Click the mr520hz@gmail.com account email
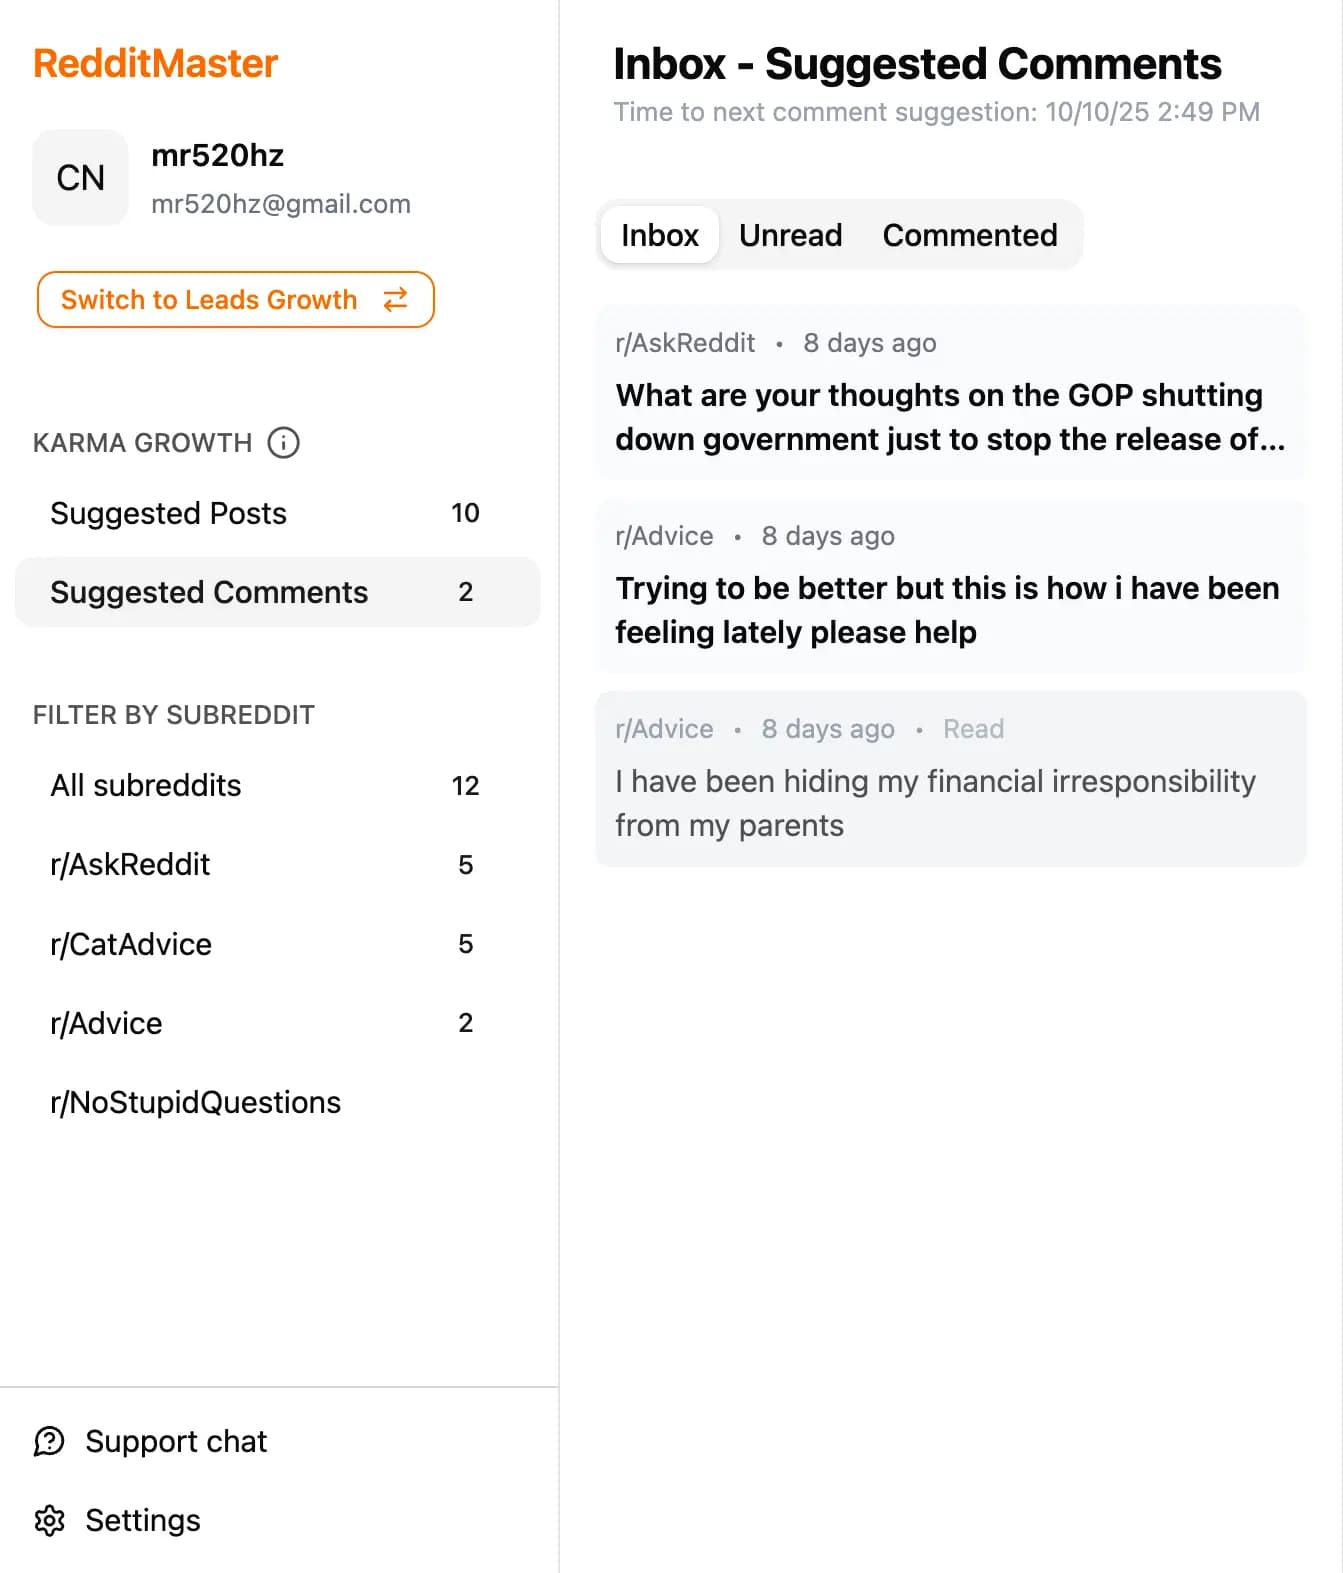Image resolution: width=1343 pixels, height=1573 pixels. [281, 204]
